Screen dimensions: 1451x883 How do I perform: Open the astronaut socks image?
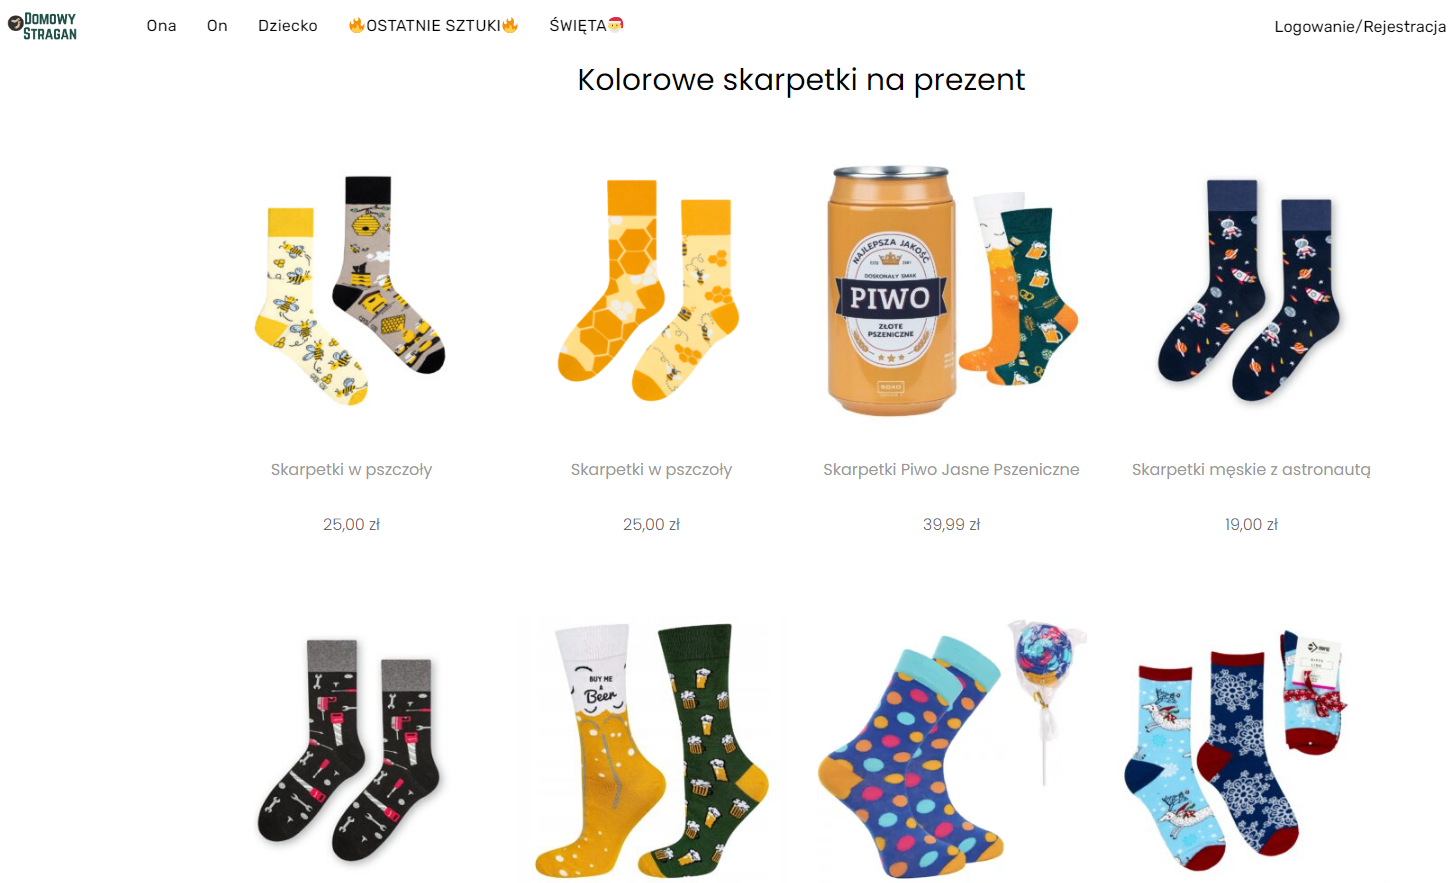click(x=1251, y=290)
